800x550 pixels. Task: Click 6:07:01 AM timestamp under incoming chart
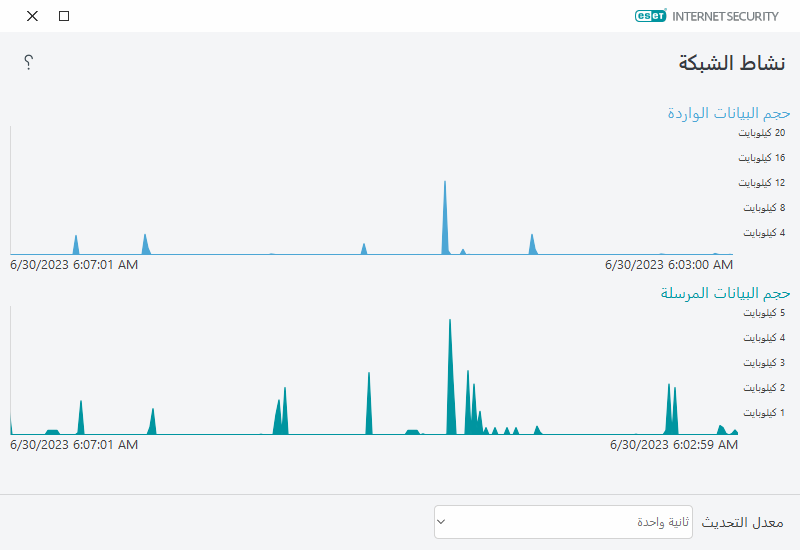[x=74, y=265]
